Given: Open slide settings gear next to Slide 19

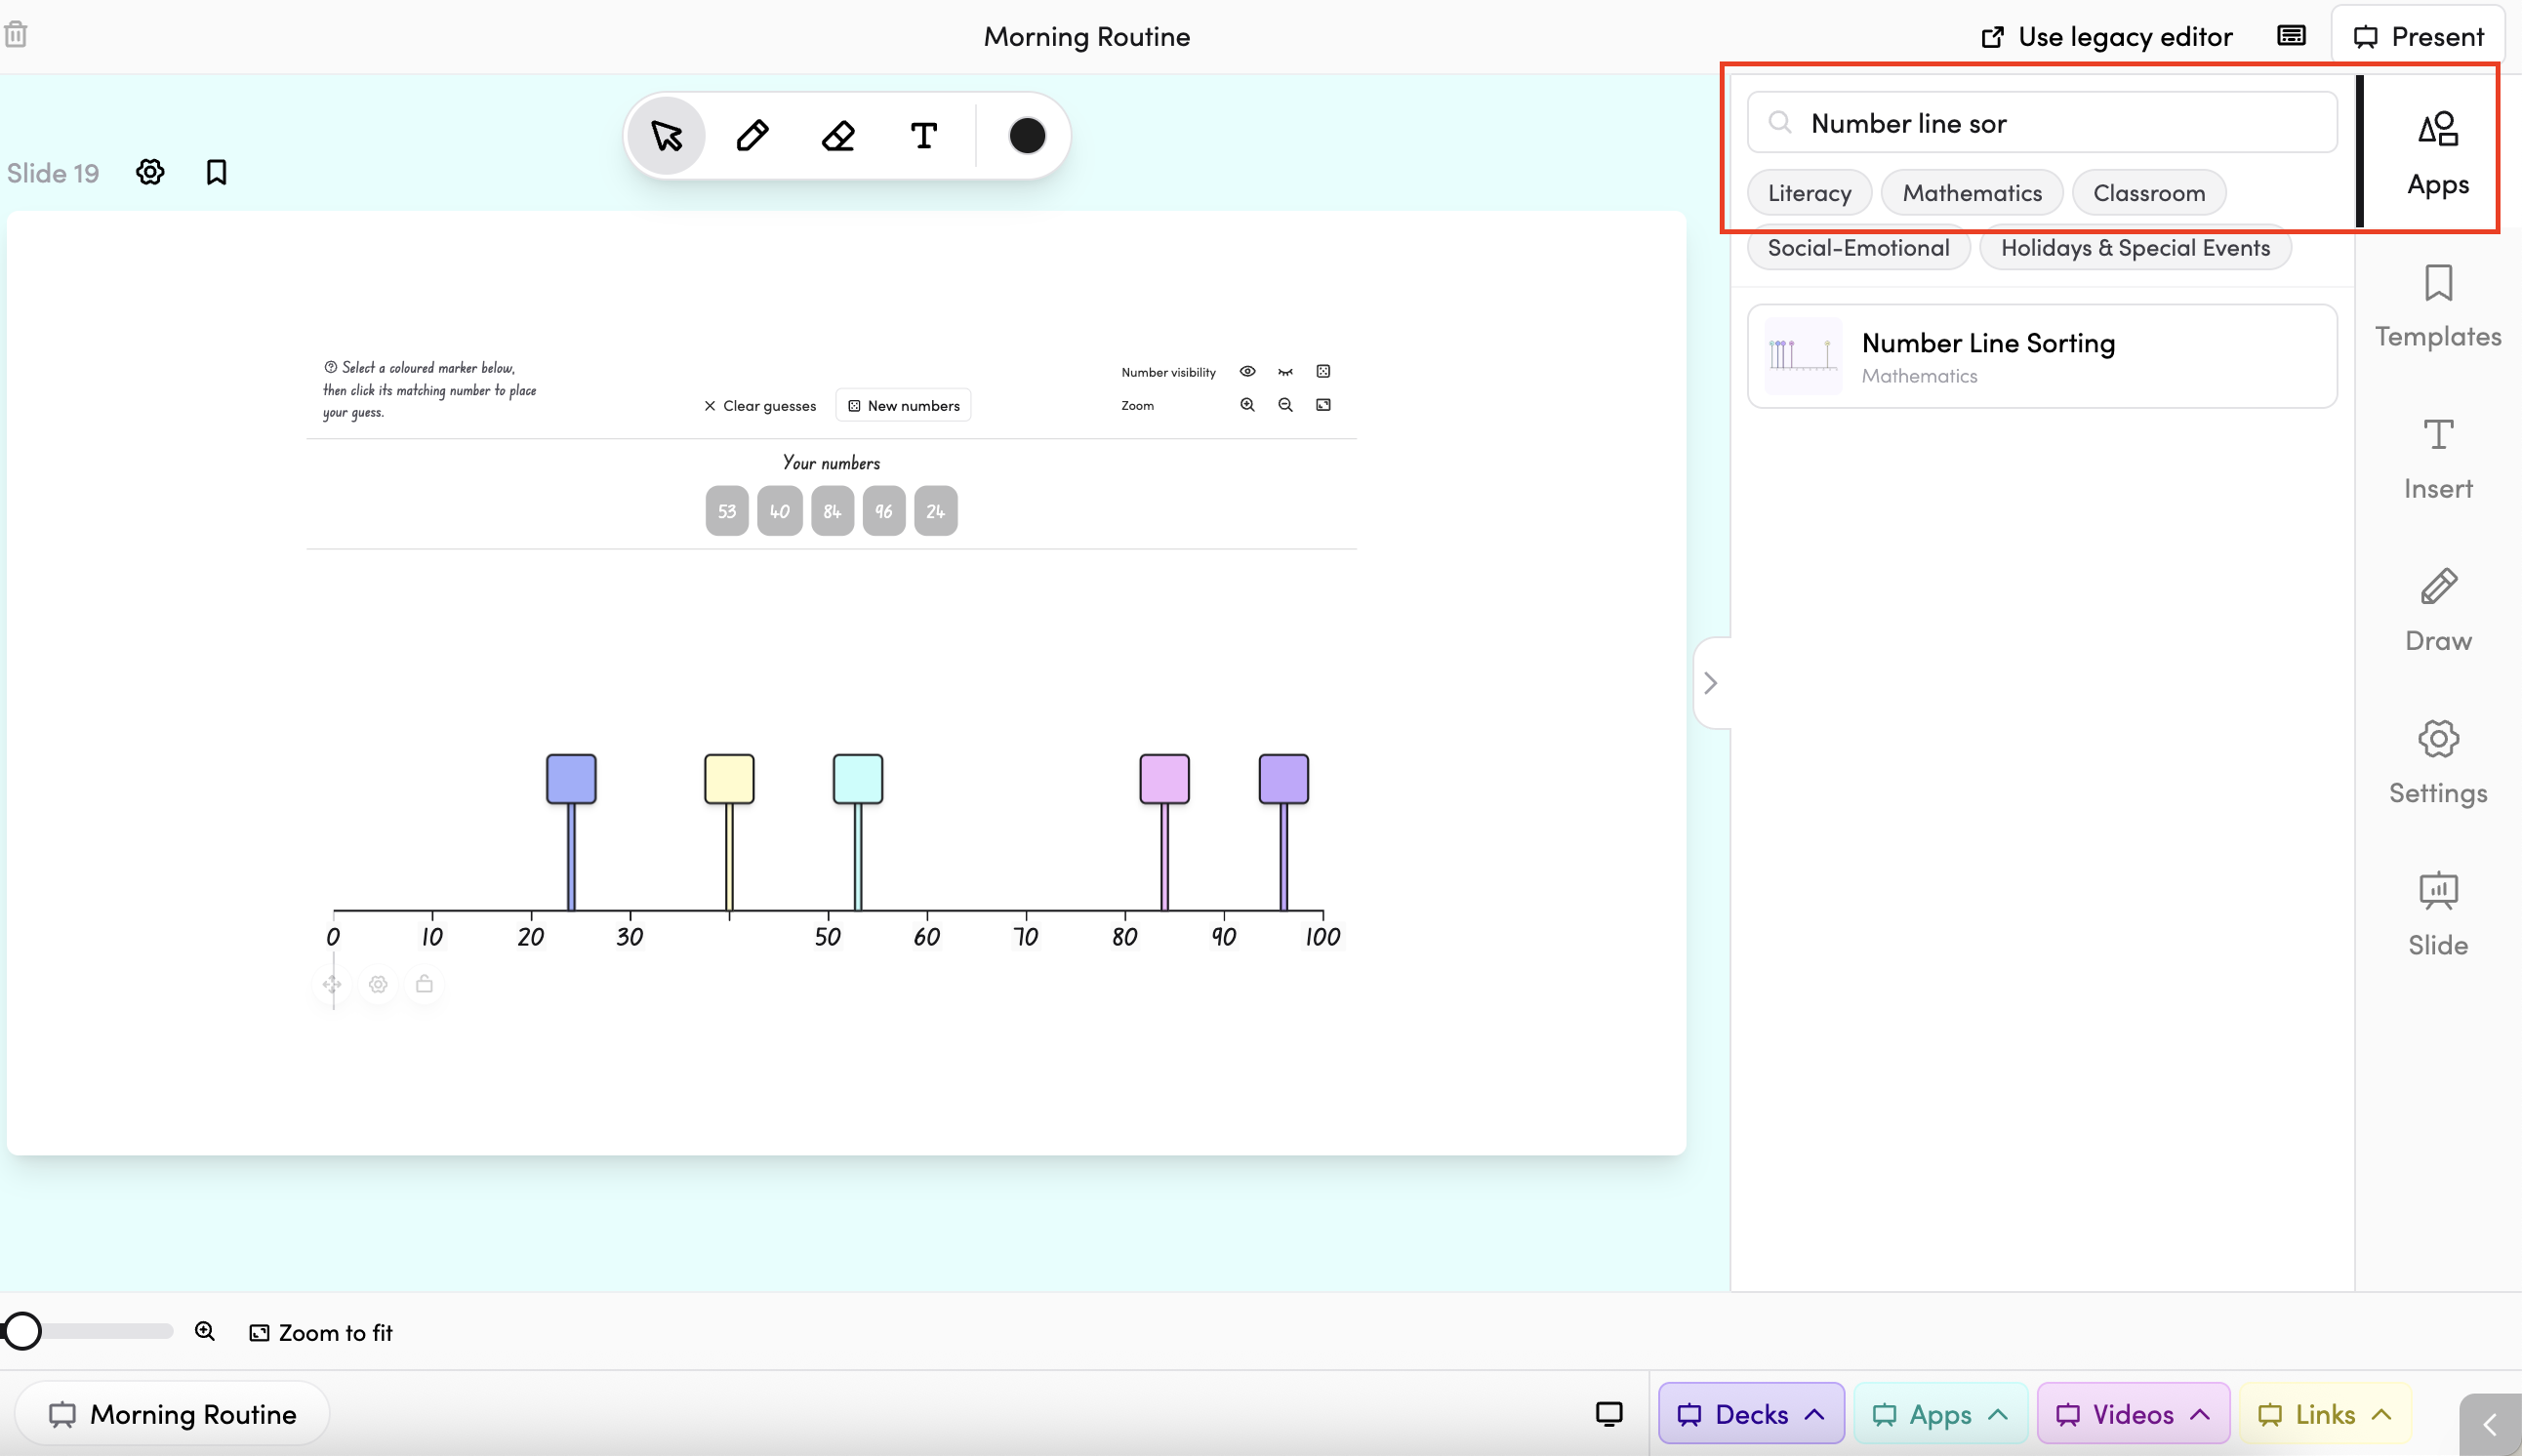Looking at the screenshot, I should [x=150, y=172].
